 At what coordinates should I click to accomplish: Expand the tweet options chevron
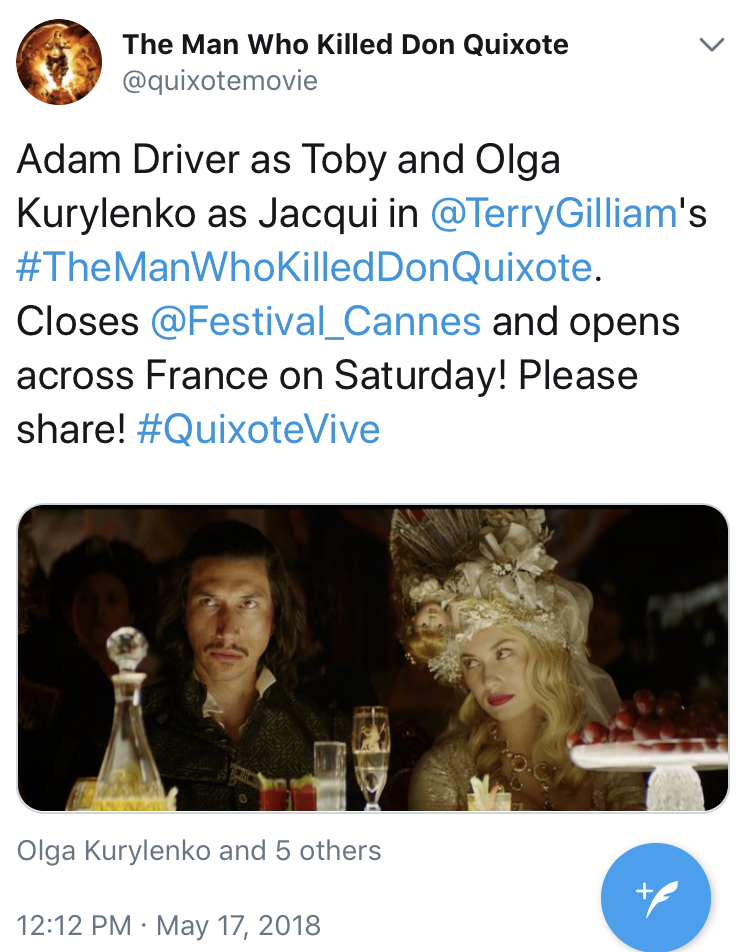point(711,45)
